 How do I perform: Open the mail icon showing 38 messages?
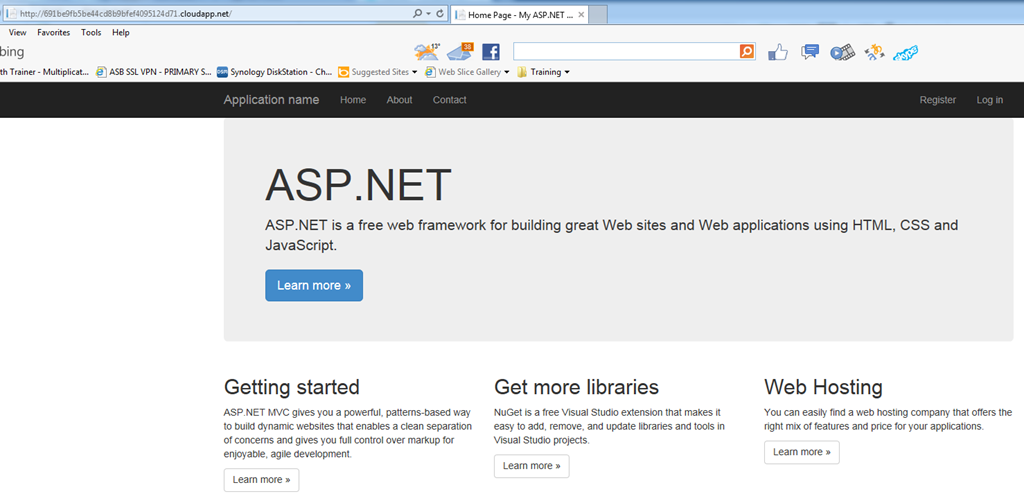pyautogui.click(x=460, y=52)
